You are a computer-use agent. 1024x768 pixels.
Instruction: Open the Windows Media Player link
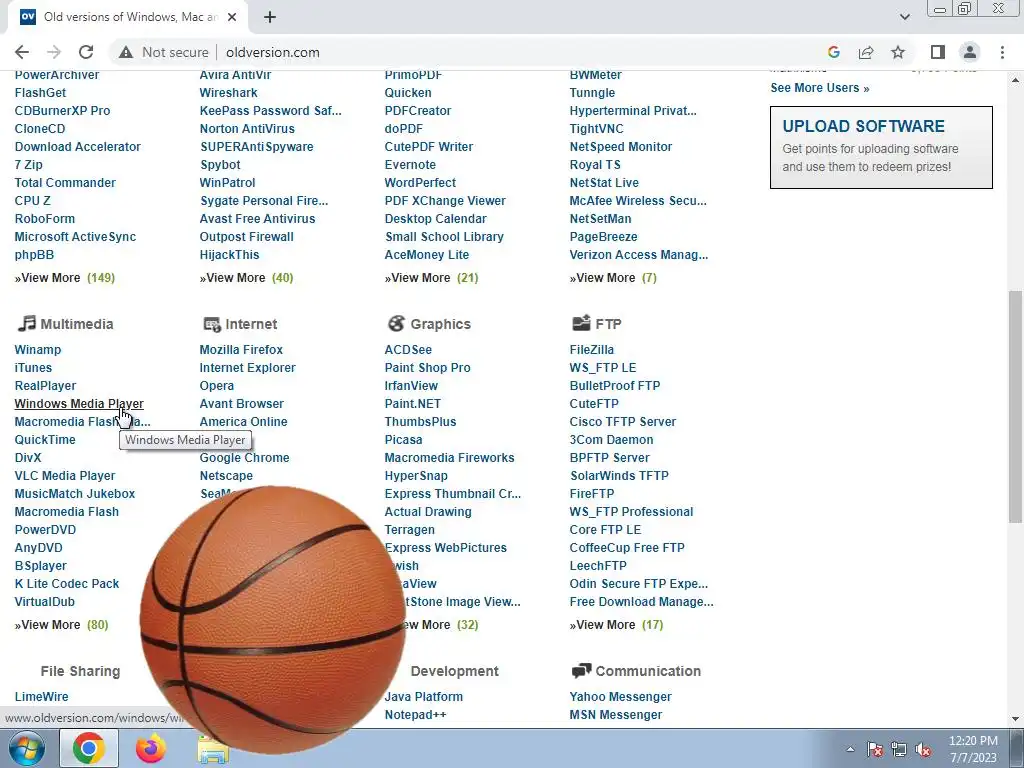(x=79, y=404)
